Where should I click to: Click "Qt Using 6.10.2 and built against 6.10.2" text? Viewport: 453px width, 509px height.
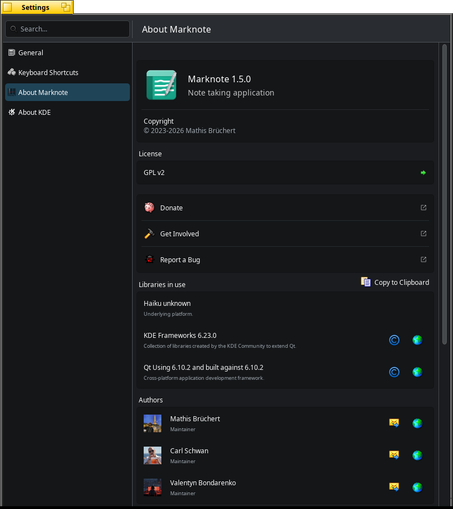point(203,367)
